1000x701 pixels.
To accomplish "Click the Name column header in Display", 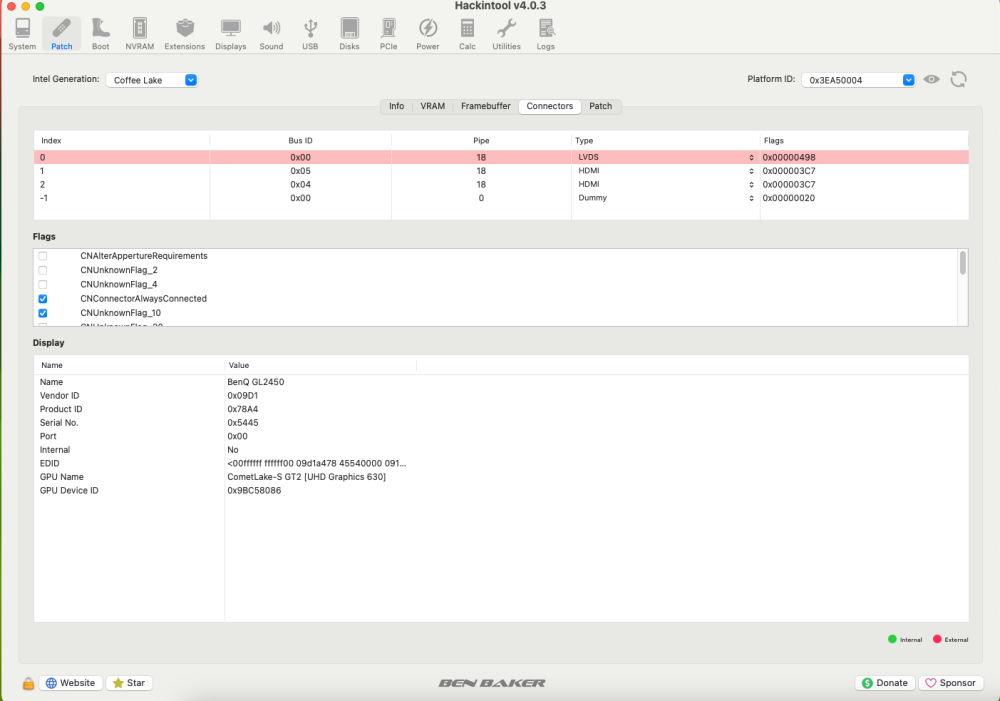I will click(x=129, y=365).
